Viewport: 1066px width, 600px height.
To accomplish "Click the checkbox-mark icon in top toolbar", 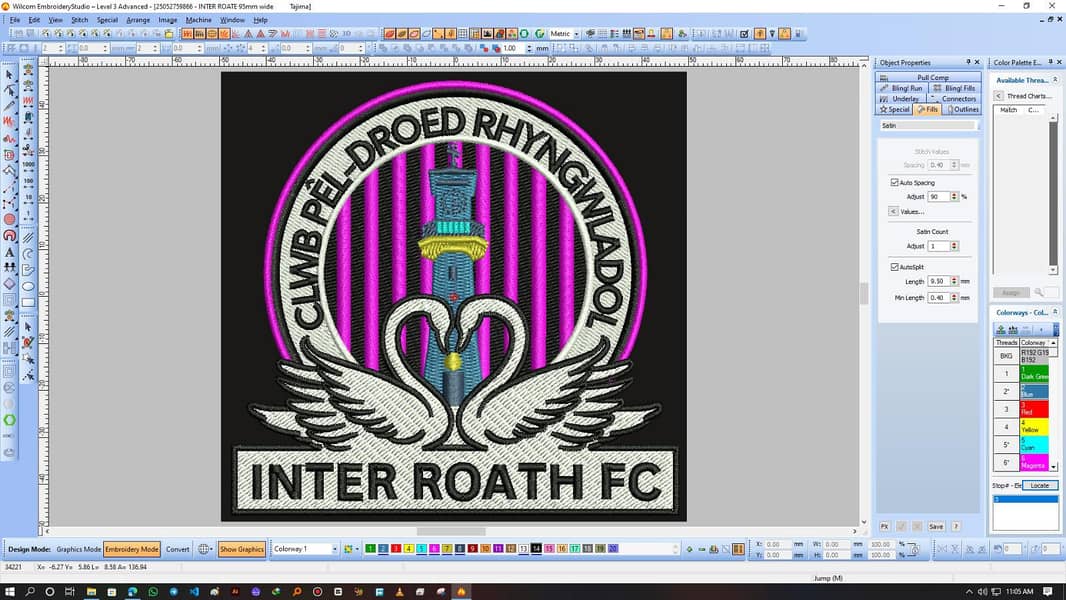I will coord(744,34).
